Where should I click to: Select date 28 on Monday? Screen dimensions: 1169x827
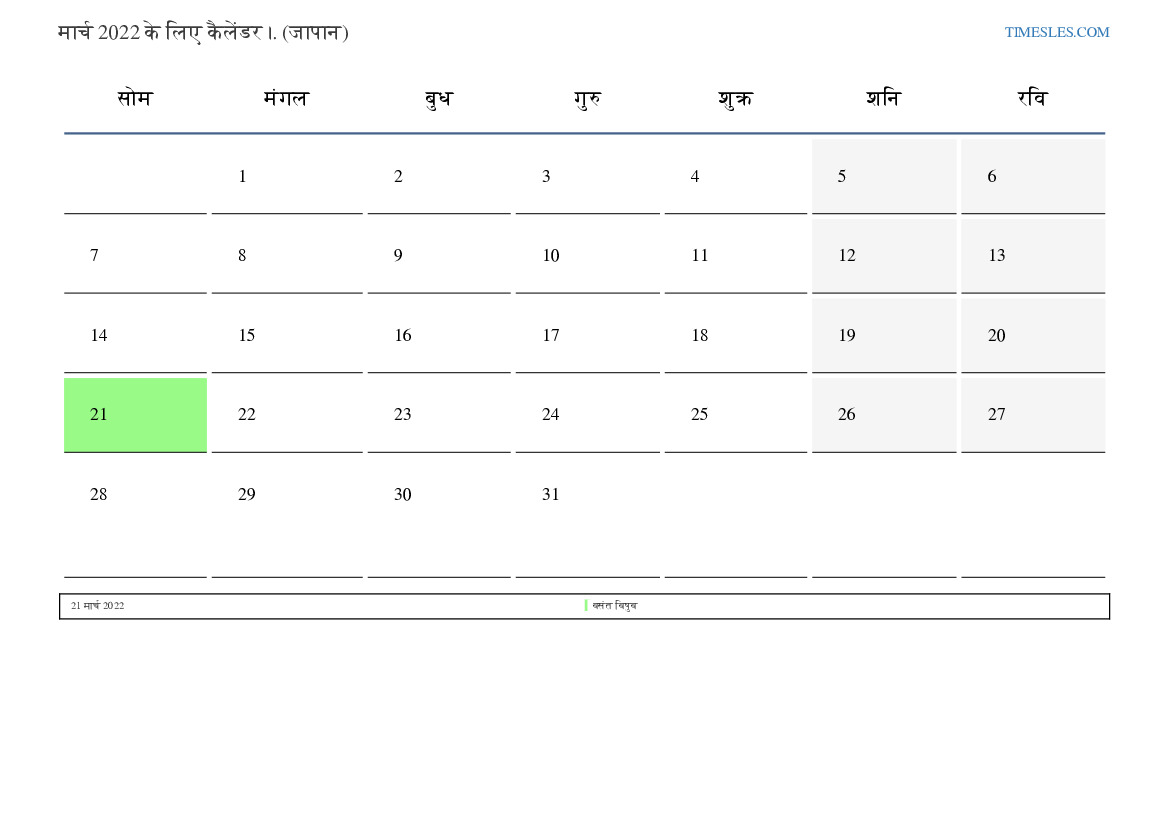(x=98, y=495)
